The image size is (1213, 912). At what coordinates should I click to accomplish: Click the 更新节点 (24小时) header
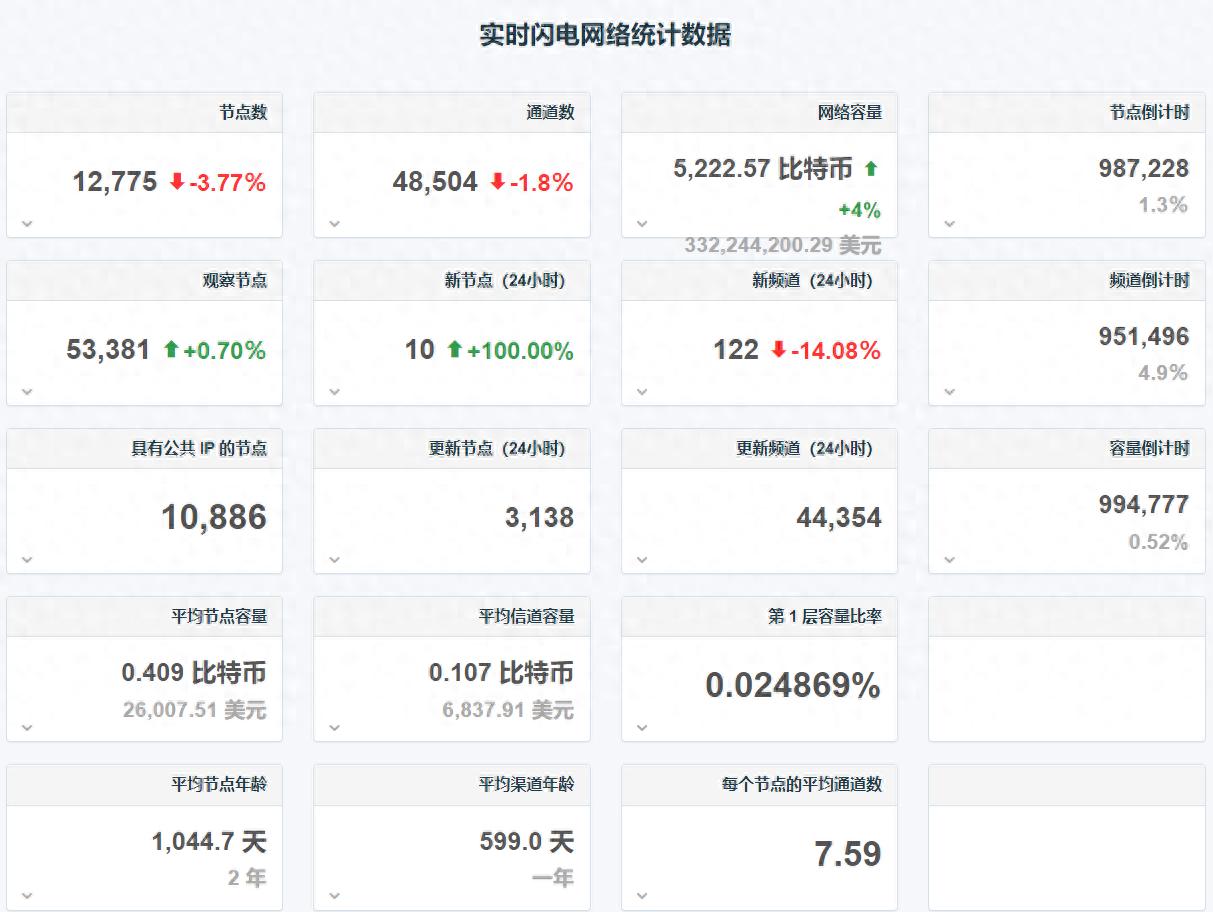pyautogui.click(x=452, y=449)
